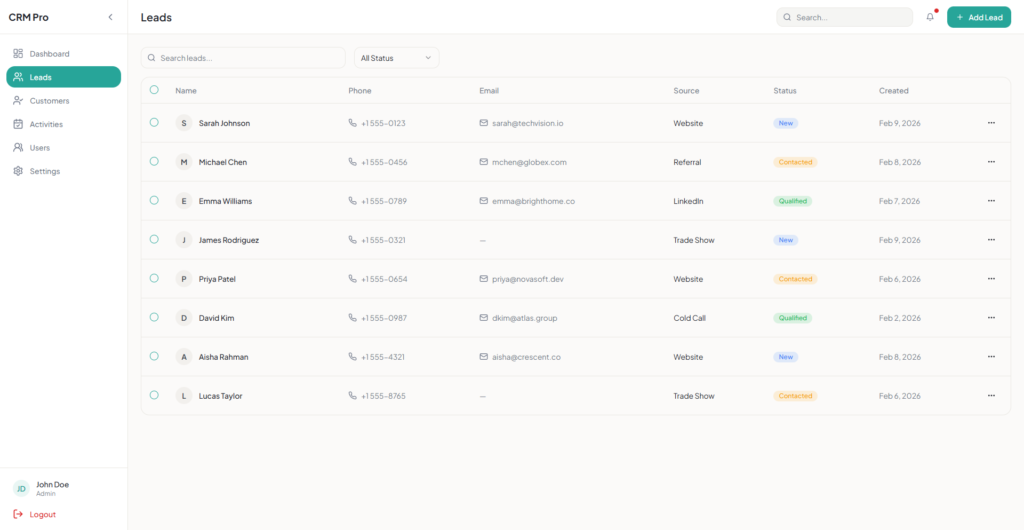Go to Activities in the sidebar
1024x530 pixels.
[x=46, y=124]
